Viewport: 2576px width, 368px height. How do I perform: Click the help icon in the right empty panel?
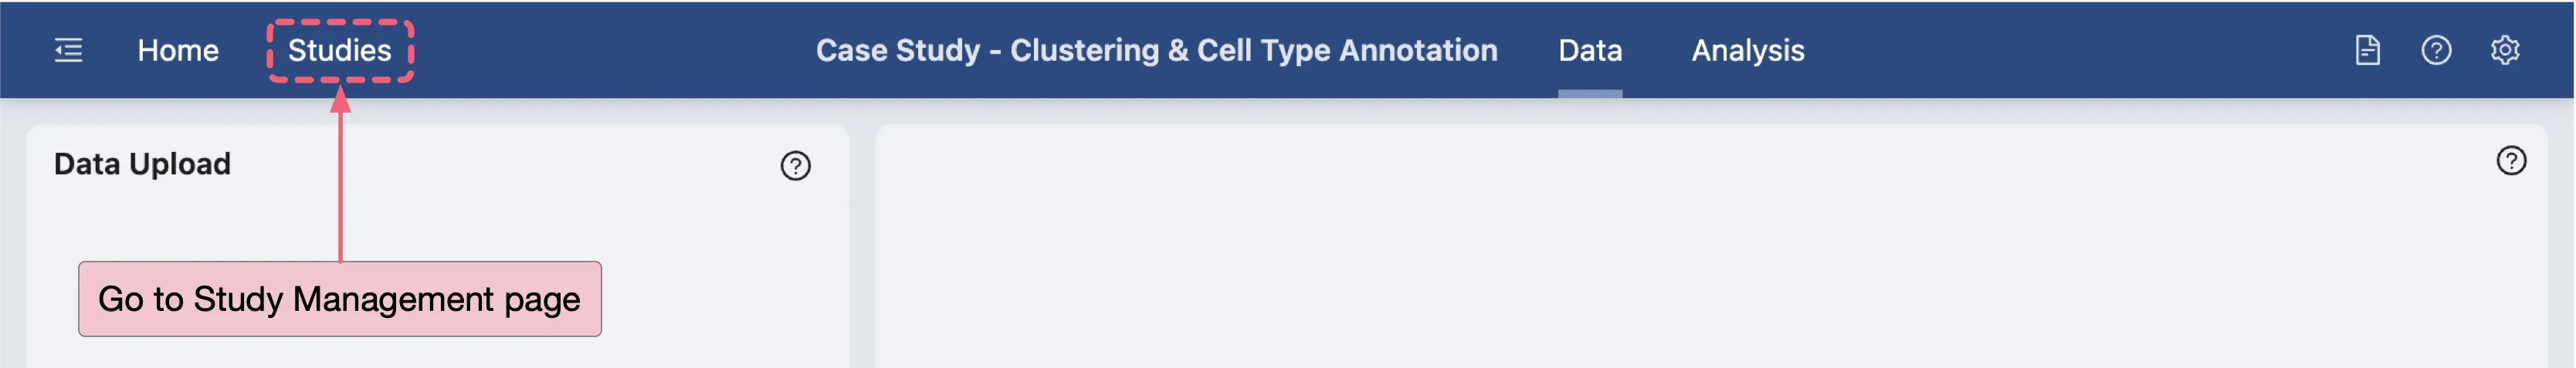2511,161
